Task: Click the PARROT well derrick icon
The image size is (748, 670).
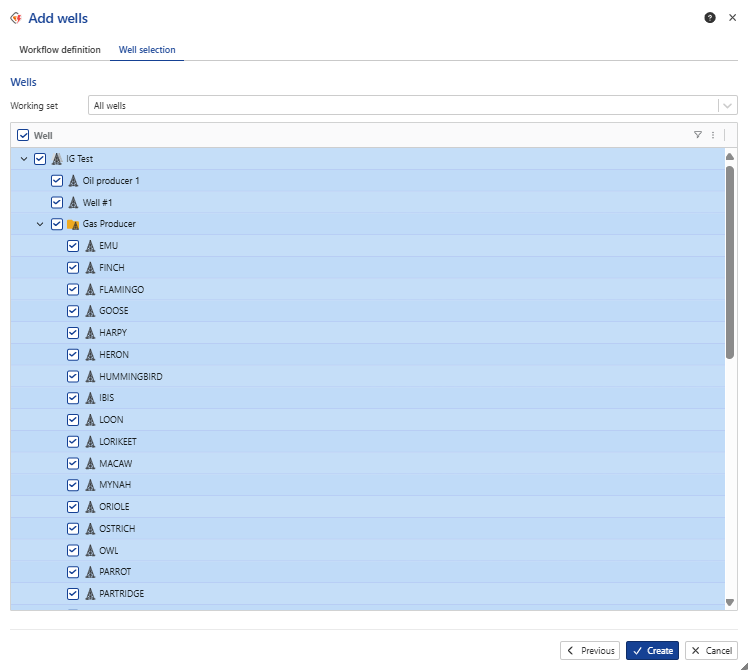Action: [90, 572]
